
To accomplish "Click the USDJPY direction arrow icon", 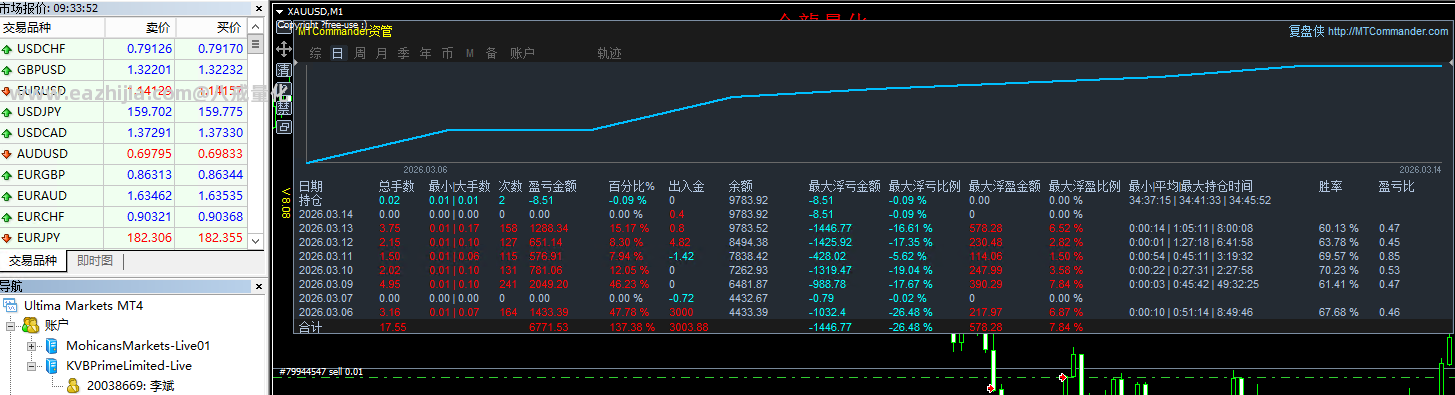I will pos(8,112).
